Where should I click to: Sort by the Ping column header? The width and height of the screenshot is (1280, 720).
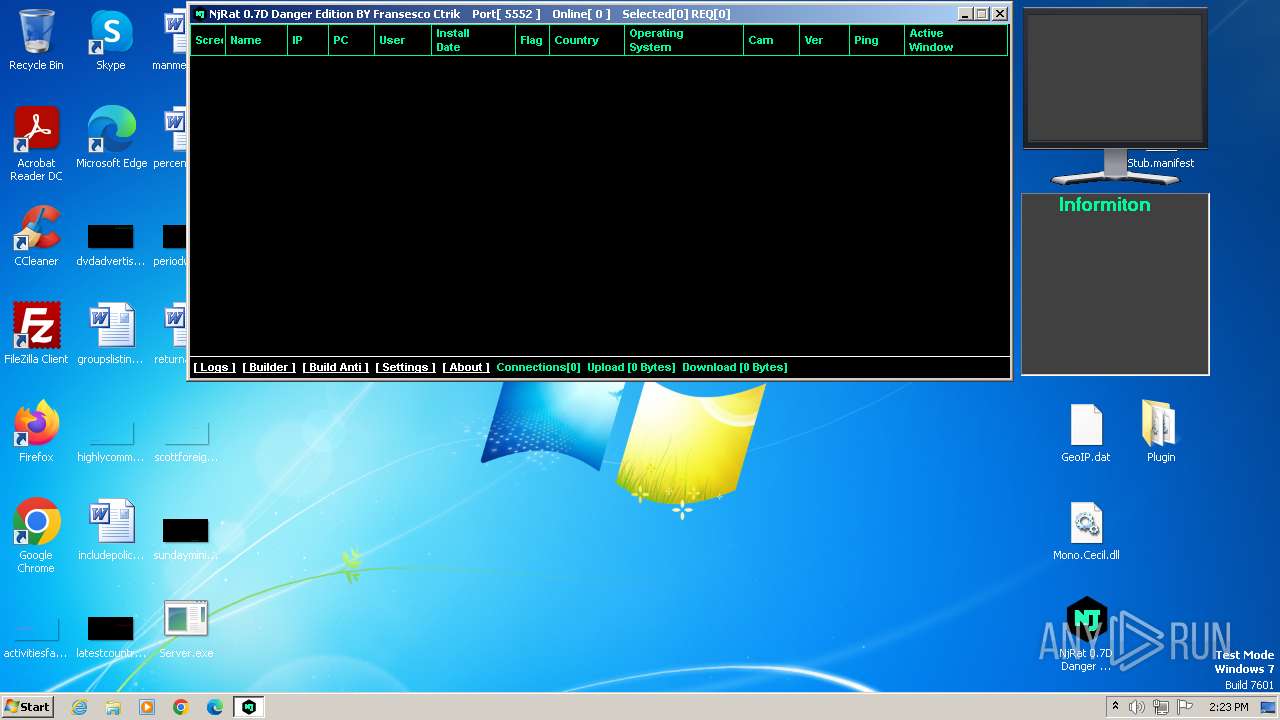(877, 40)
